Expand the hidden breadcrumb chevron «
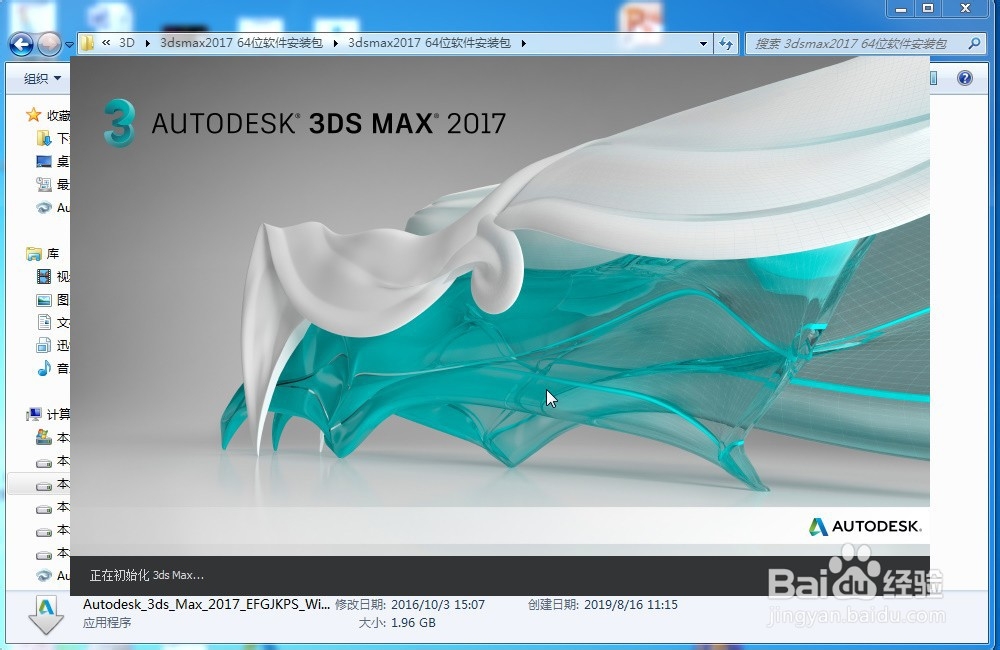The height and width of the screenshot is (650, 1000). click(106, 43)
